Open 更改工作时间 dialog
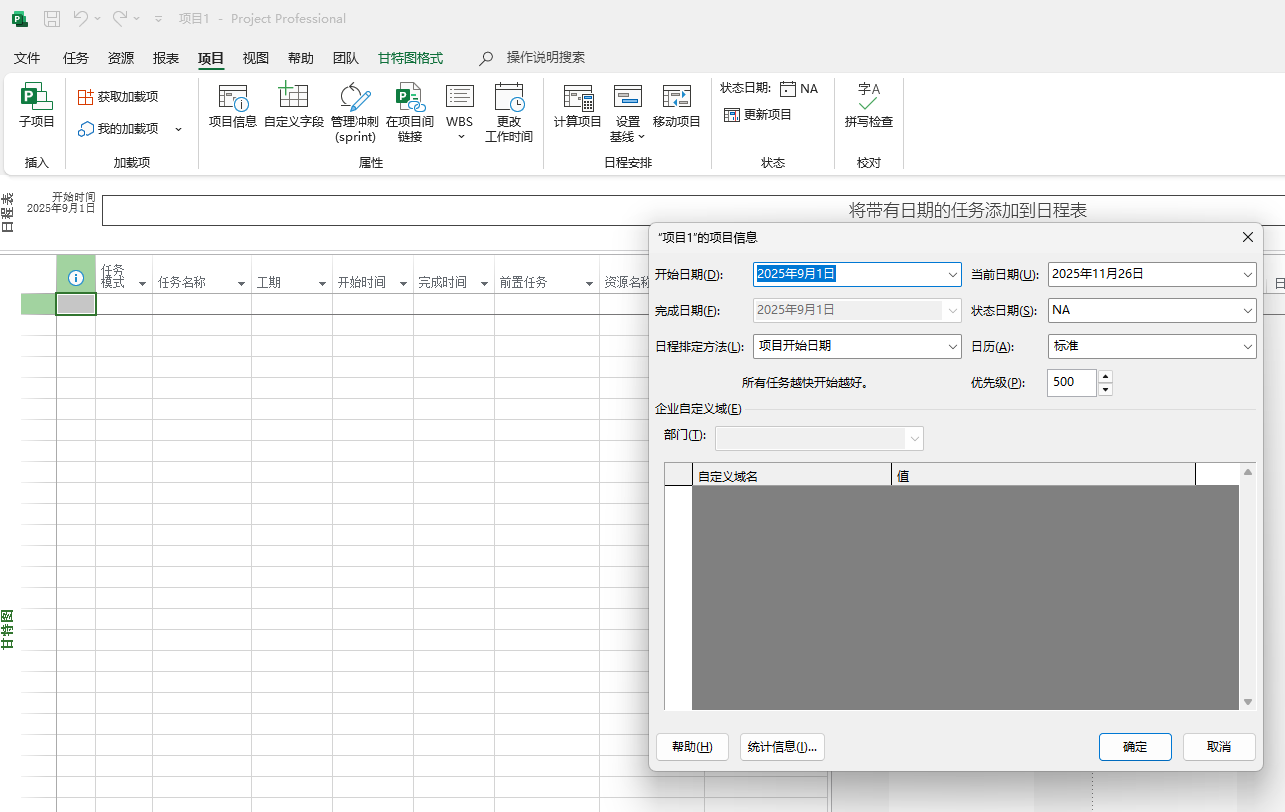This screenshot has width=1285, height=812. coord(509,113)
